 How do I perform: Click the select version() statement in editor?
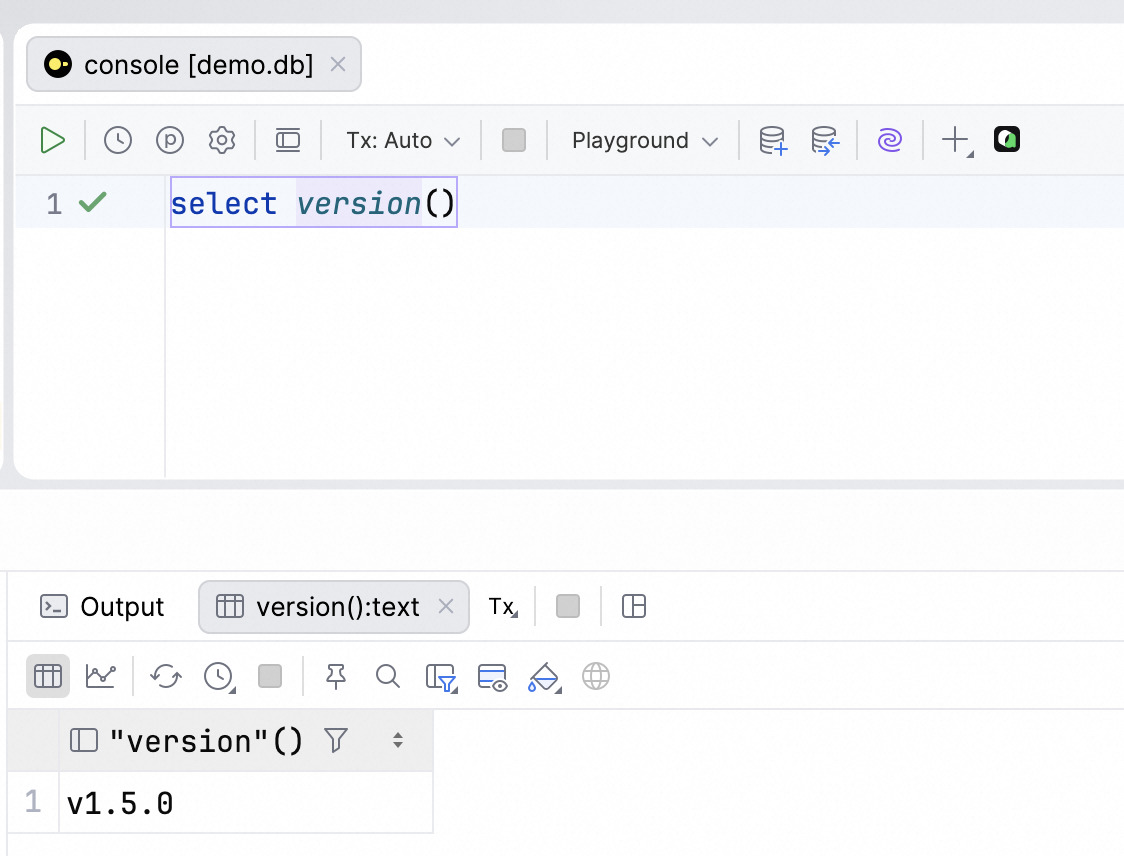coord(313,203)
